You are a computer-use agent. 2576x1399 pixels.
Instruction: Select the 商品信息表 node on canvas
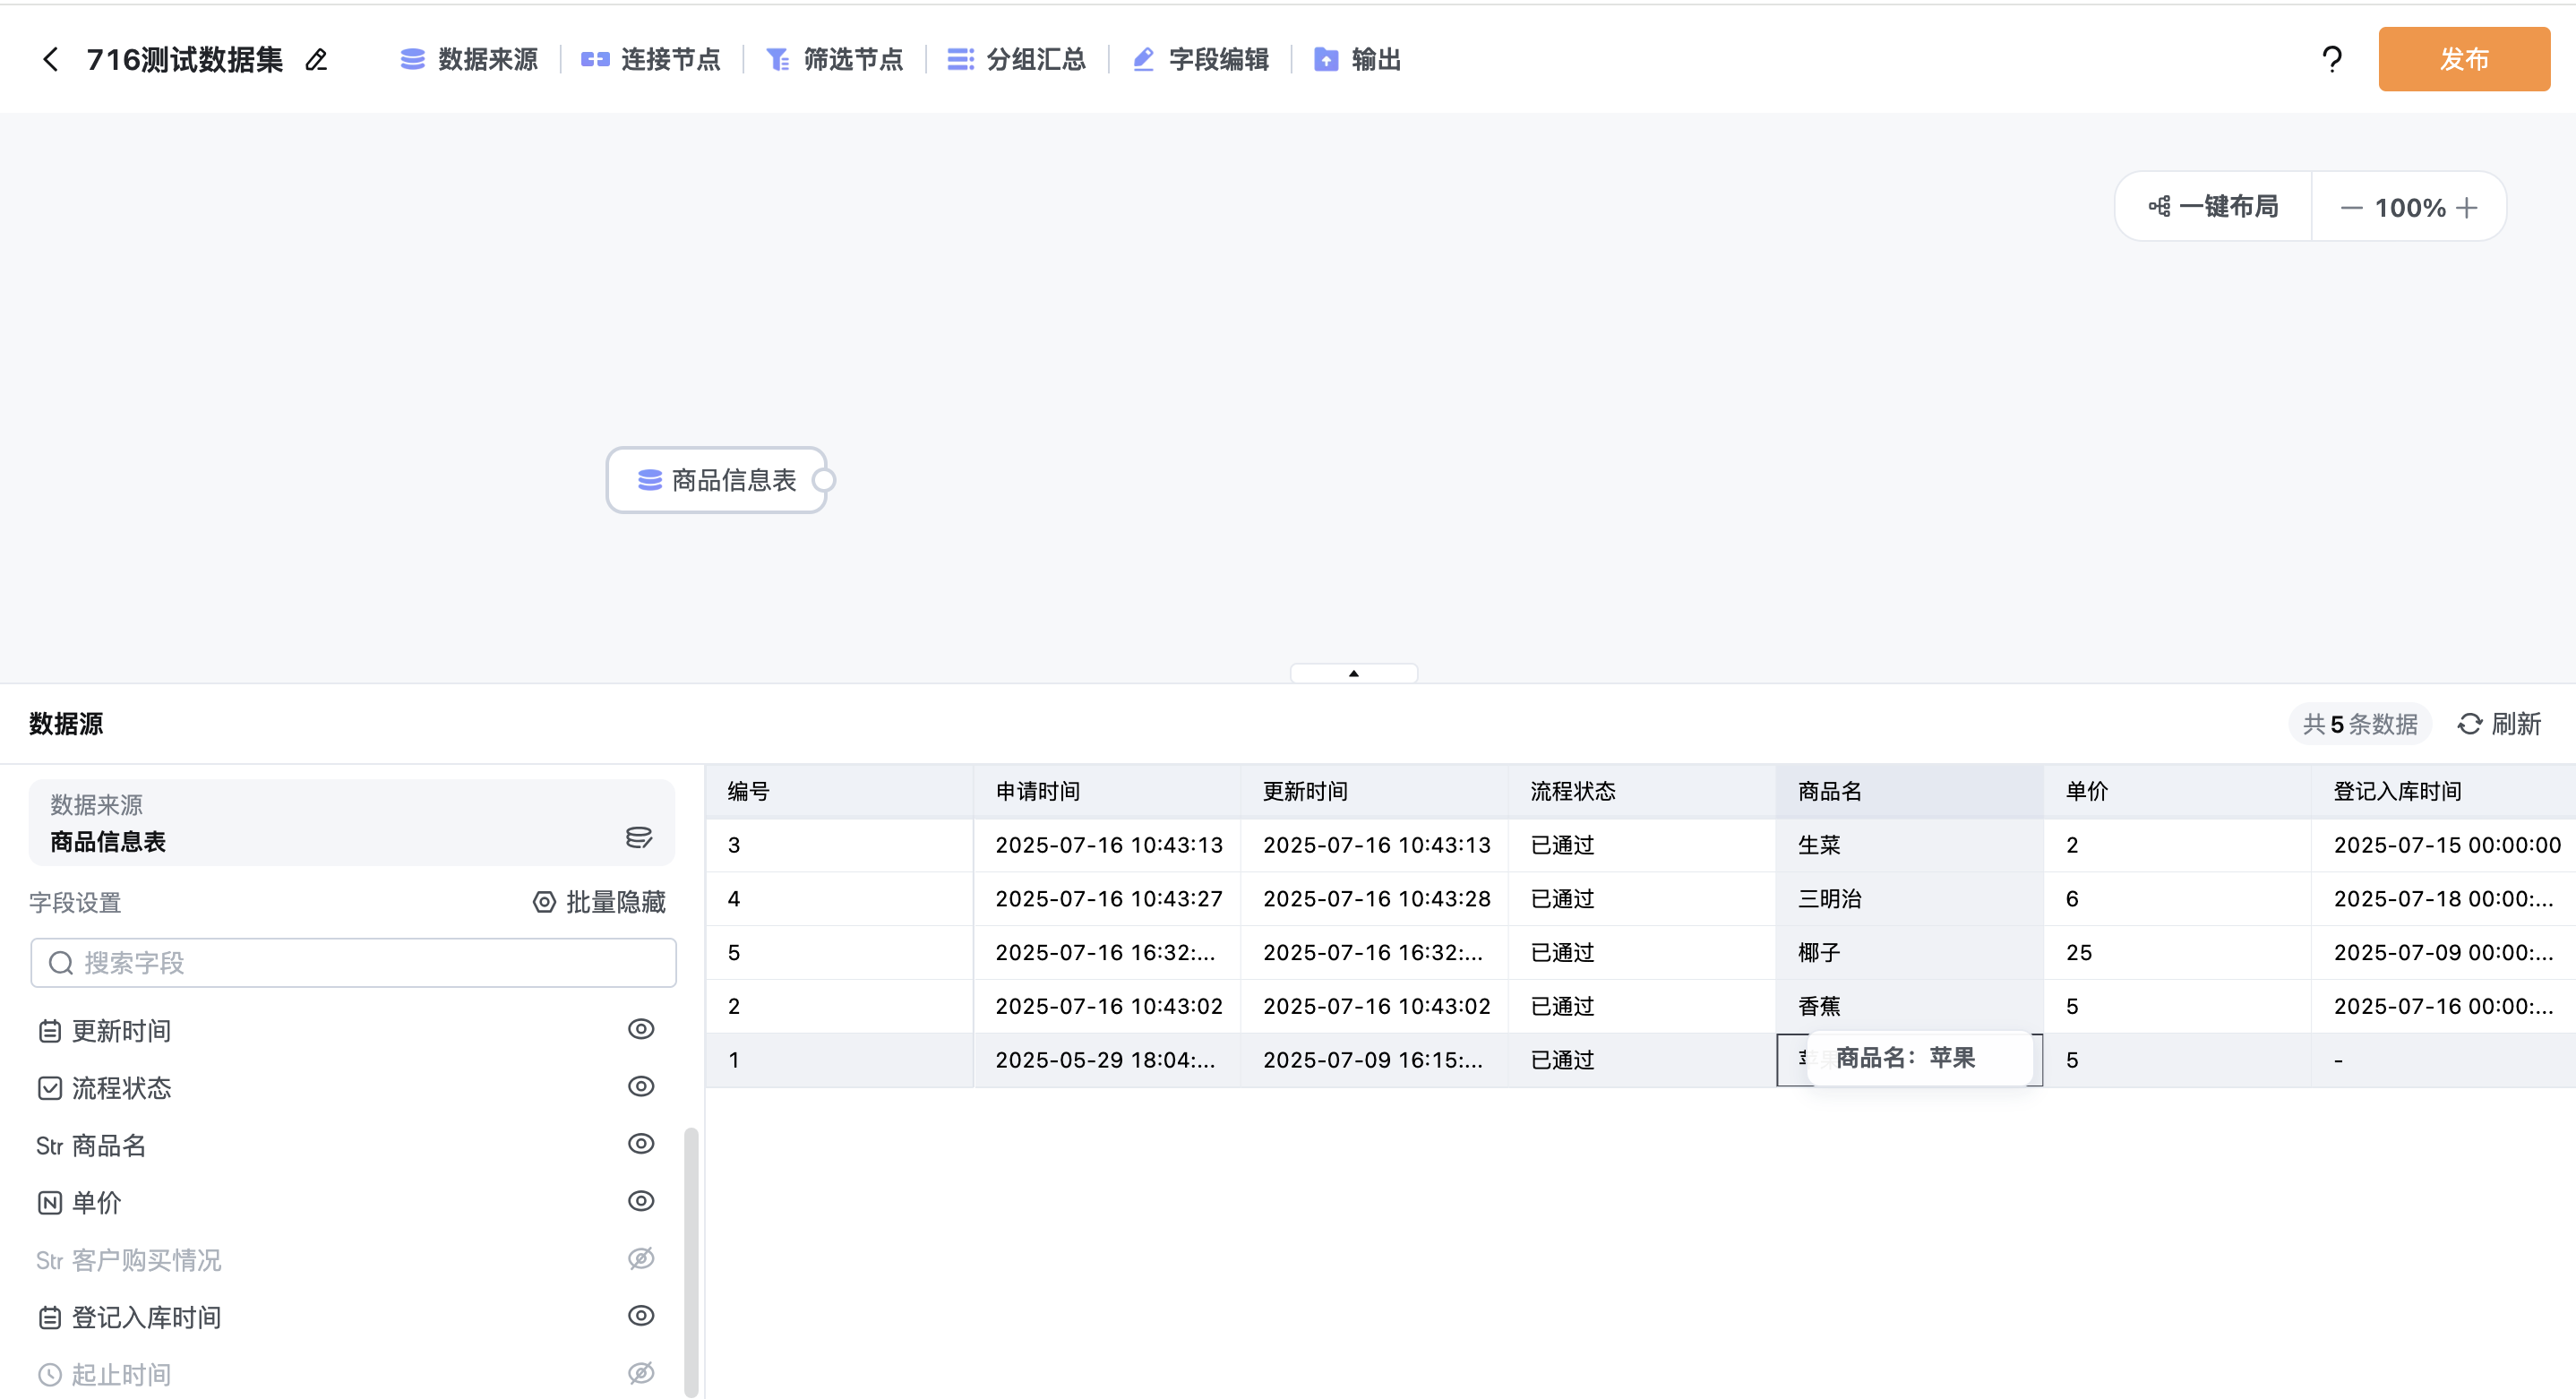[716, 480]
